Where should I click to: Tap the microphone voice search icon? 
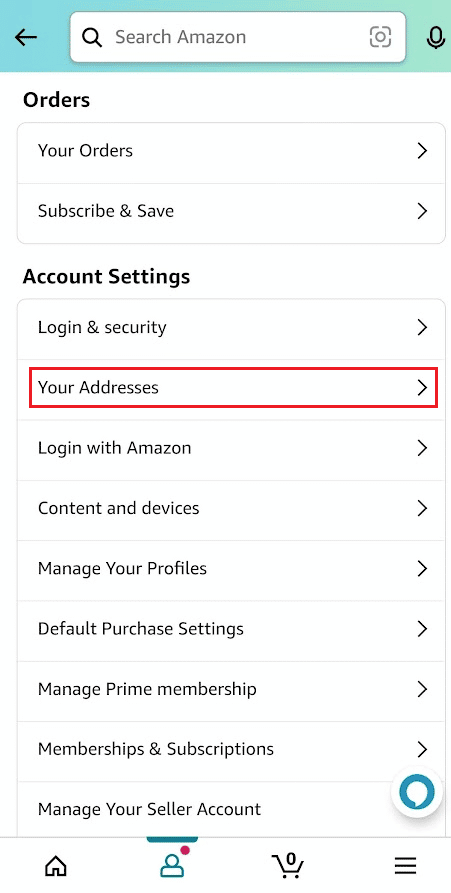point(435,38)
